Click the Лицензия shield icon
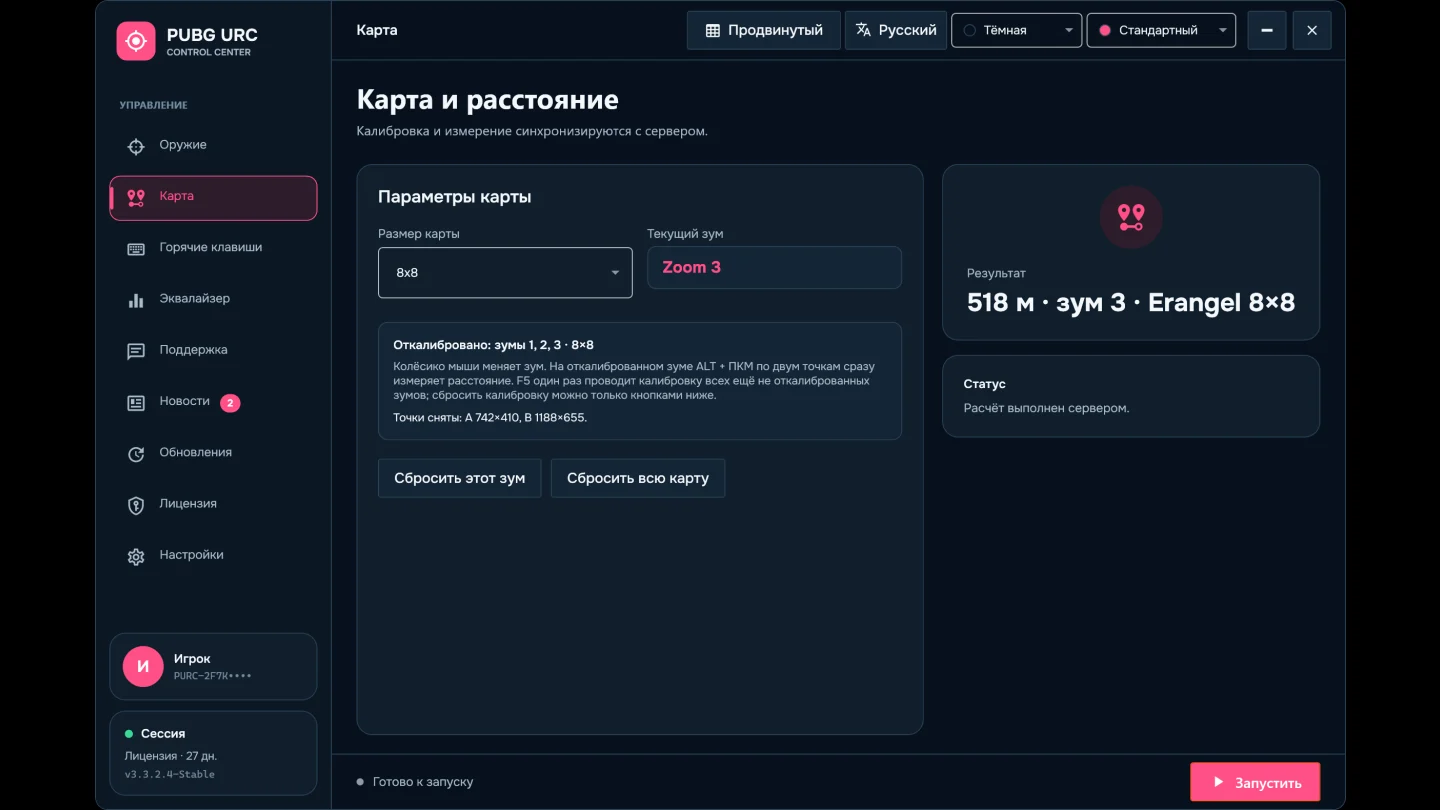The height and width of the screenshot is (810, 1440). 136,505
